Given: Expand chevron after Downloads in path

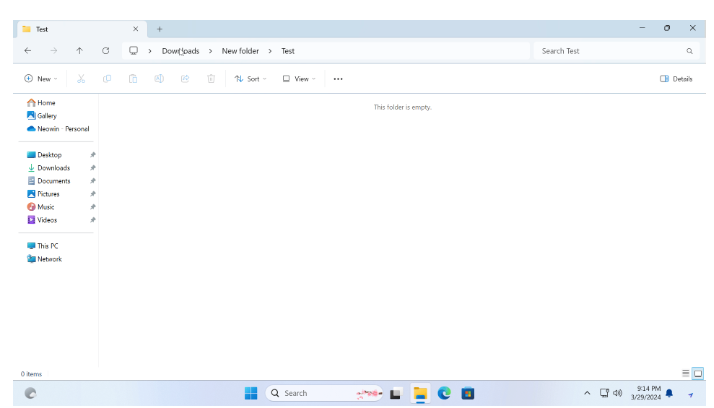Looking at the screenshot, I should 210,51.
